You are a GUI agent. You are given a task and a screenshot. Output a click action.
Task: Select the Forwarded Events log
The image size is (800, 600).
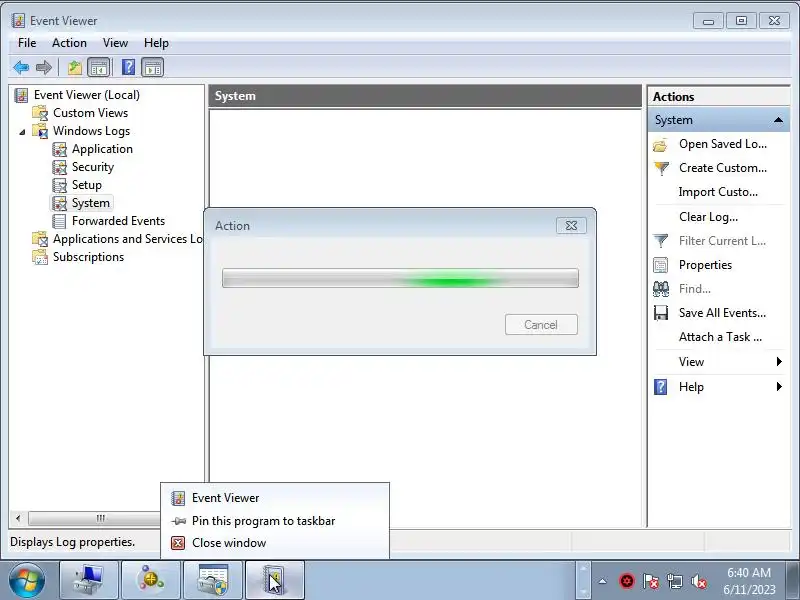pyautogui.click(x=118, y=221)
